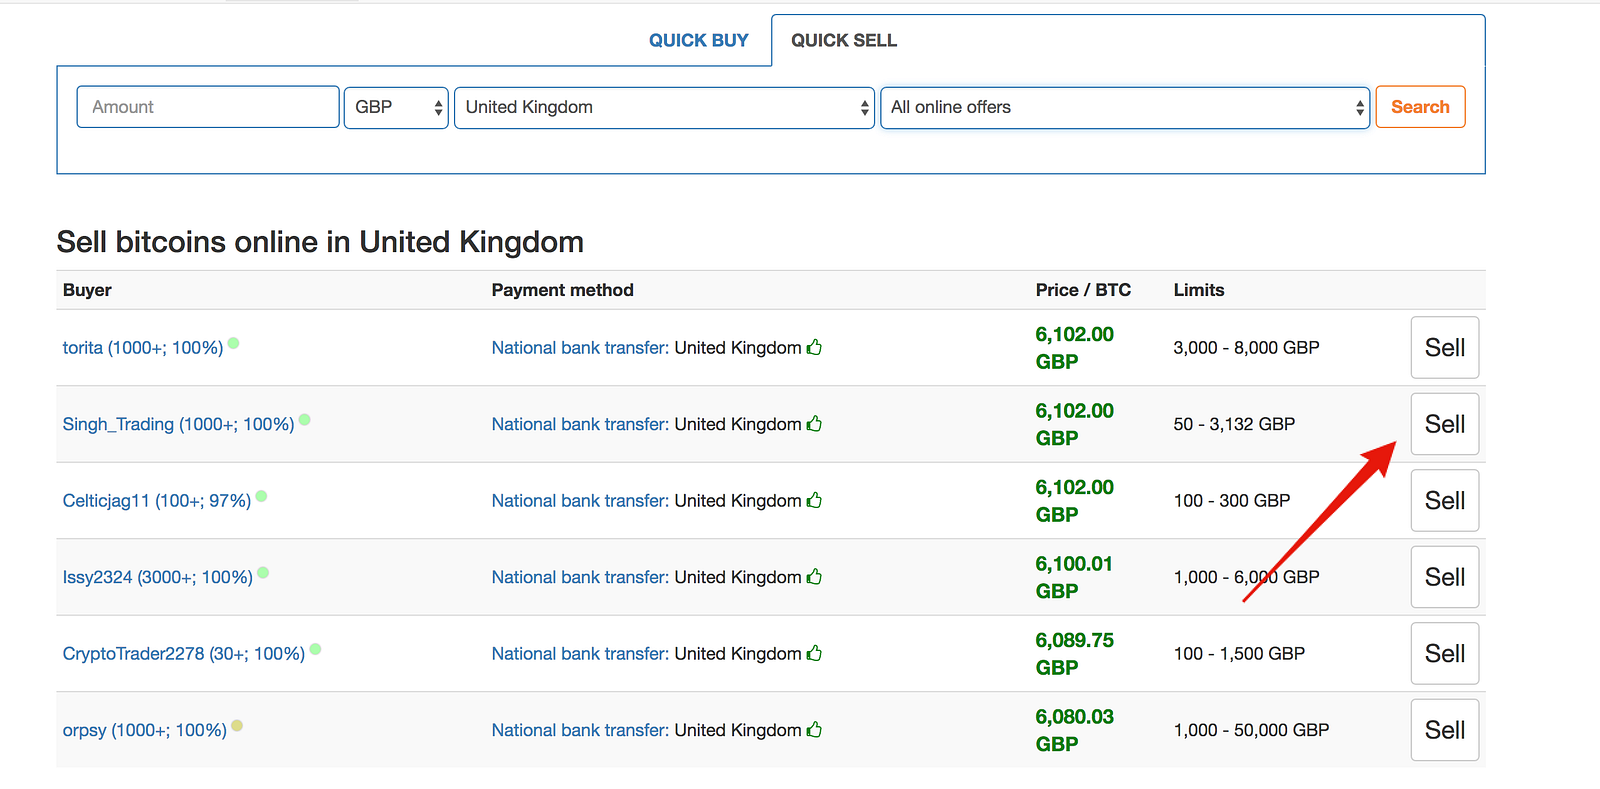Click Sell button for orpsy's offer

pyautogui.click(x=1444, y=730)
